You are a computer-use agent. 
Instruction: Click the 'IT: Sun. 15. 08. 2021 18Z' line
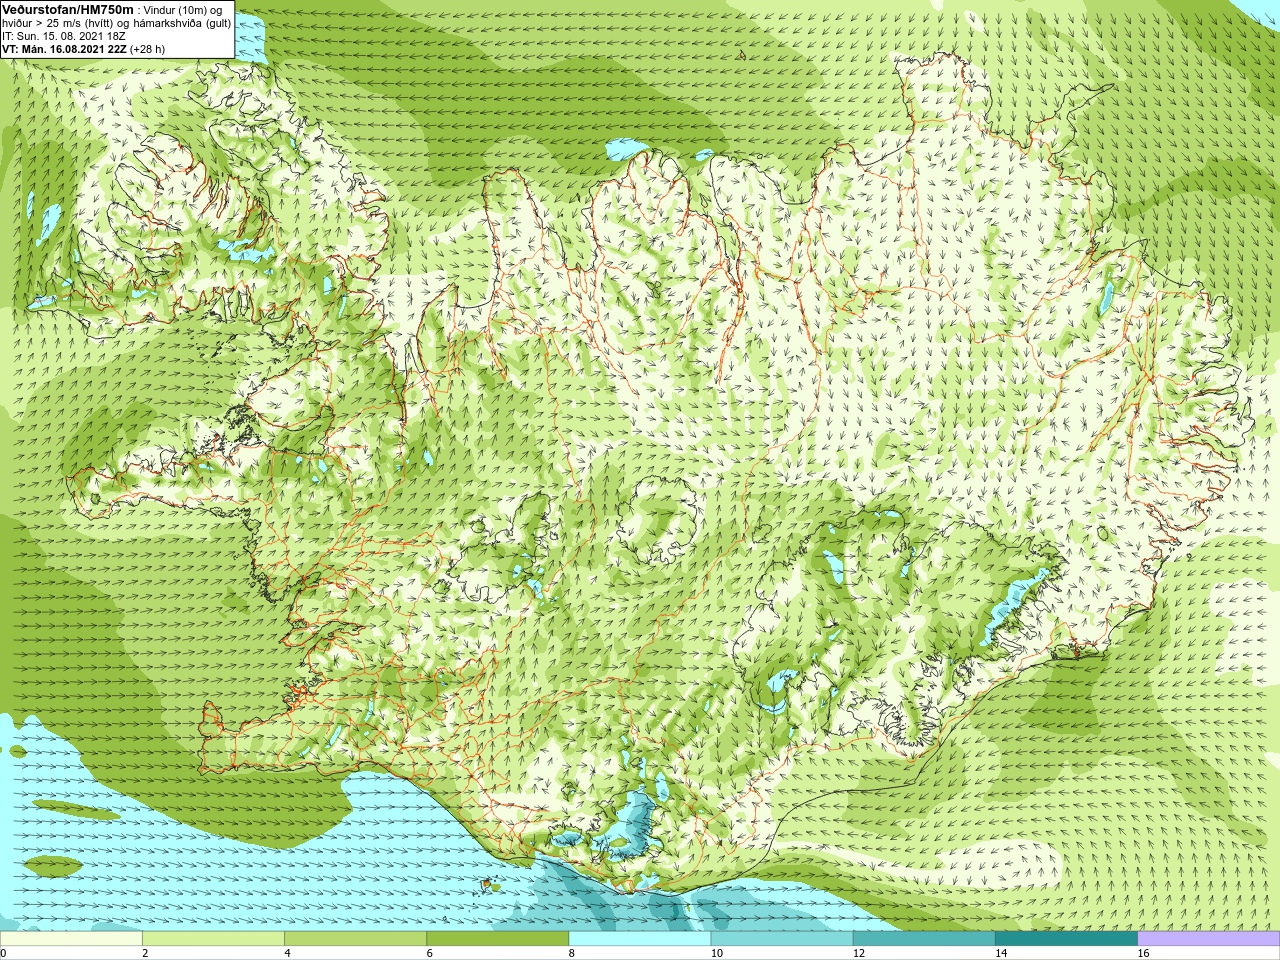click(64, 36)
